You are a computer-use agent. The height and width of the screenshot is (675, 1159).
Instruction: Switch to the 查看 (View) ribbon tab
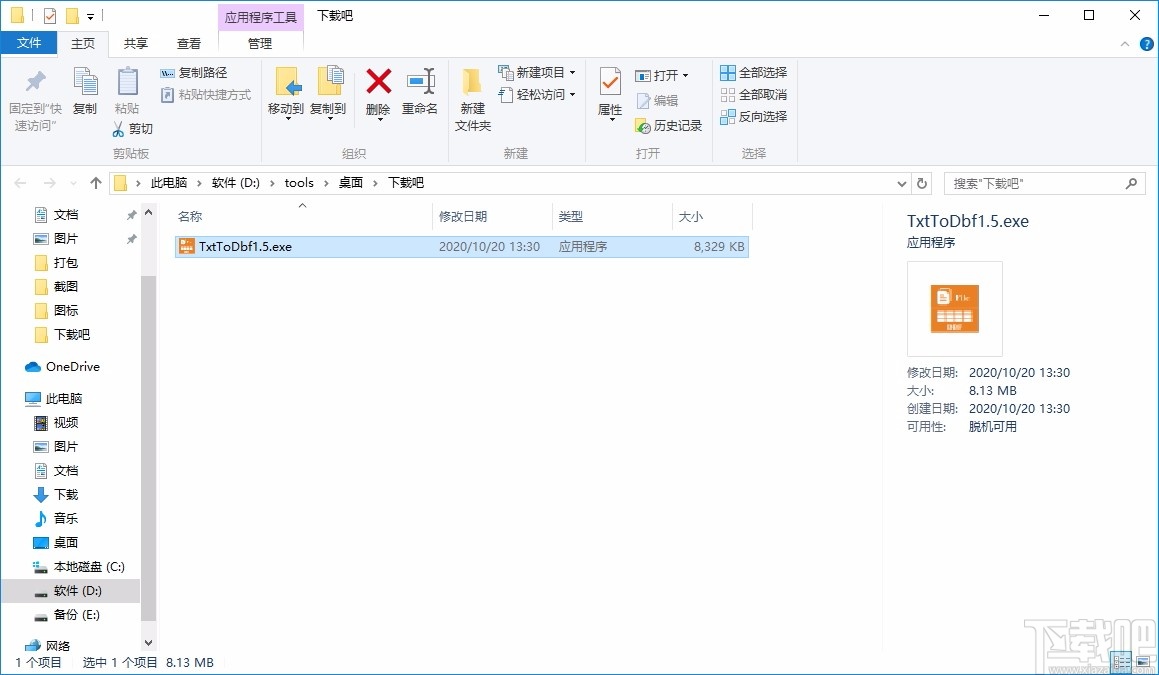pyautogui.click(x=188, y=43)
